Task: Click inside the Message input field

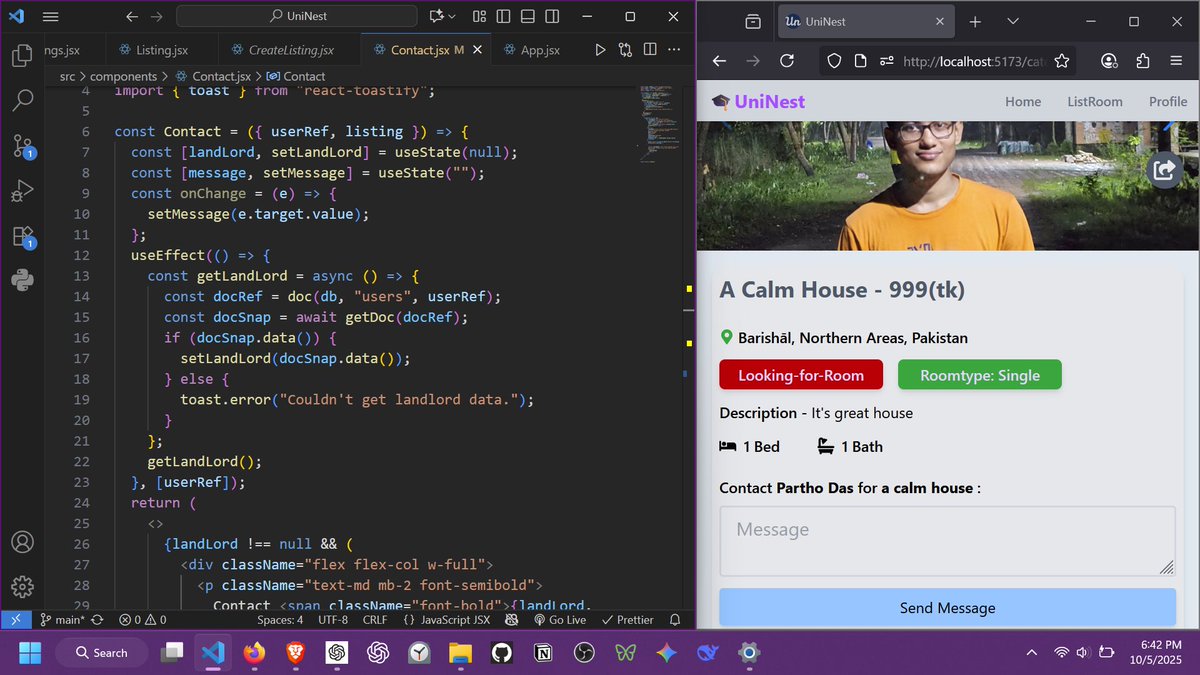Action: [946, 540]
